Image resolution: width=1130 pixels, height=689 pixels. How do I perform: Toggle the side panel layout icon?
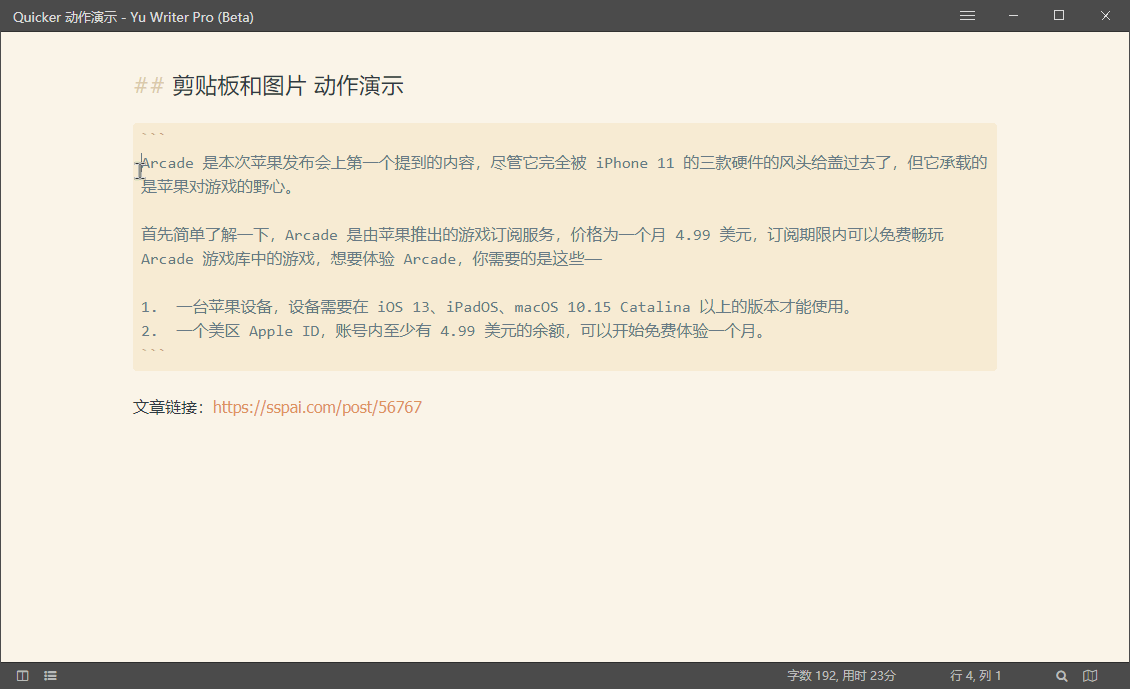click(x=22, y=675)
